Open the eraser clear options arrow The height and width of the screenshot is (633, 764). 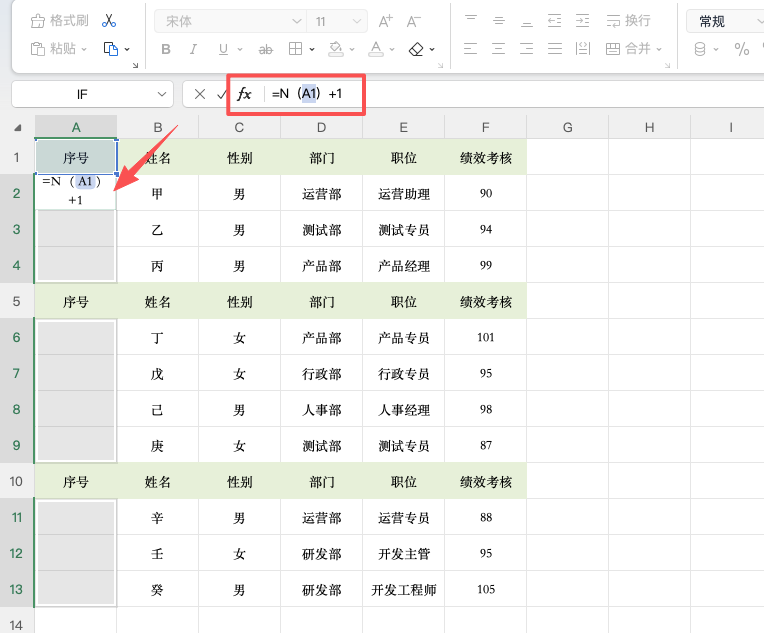(x=432, y=49)
